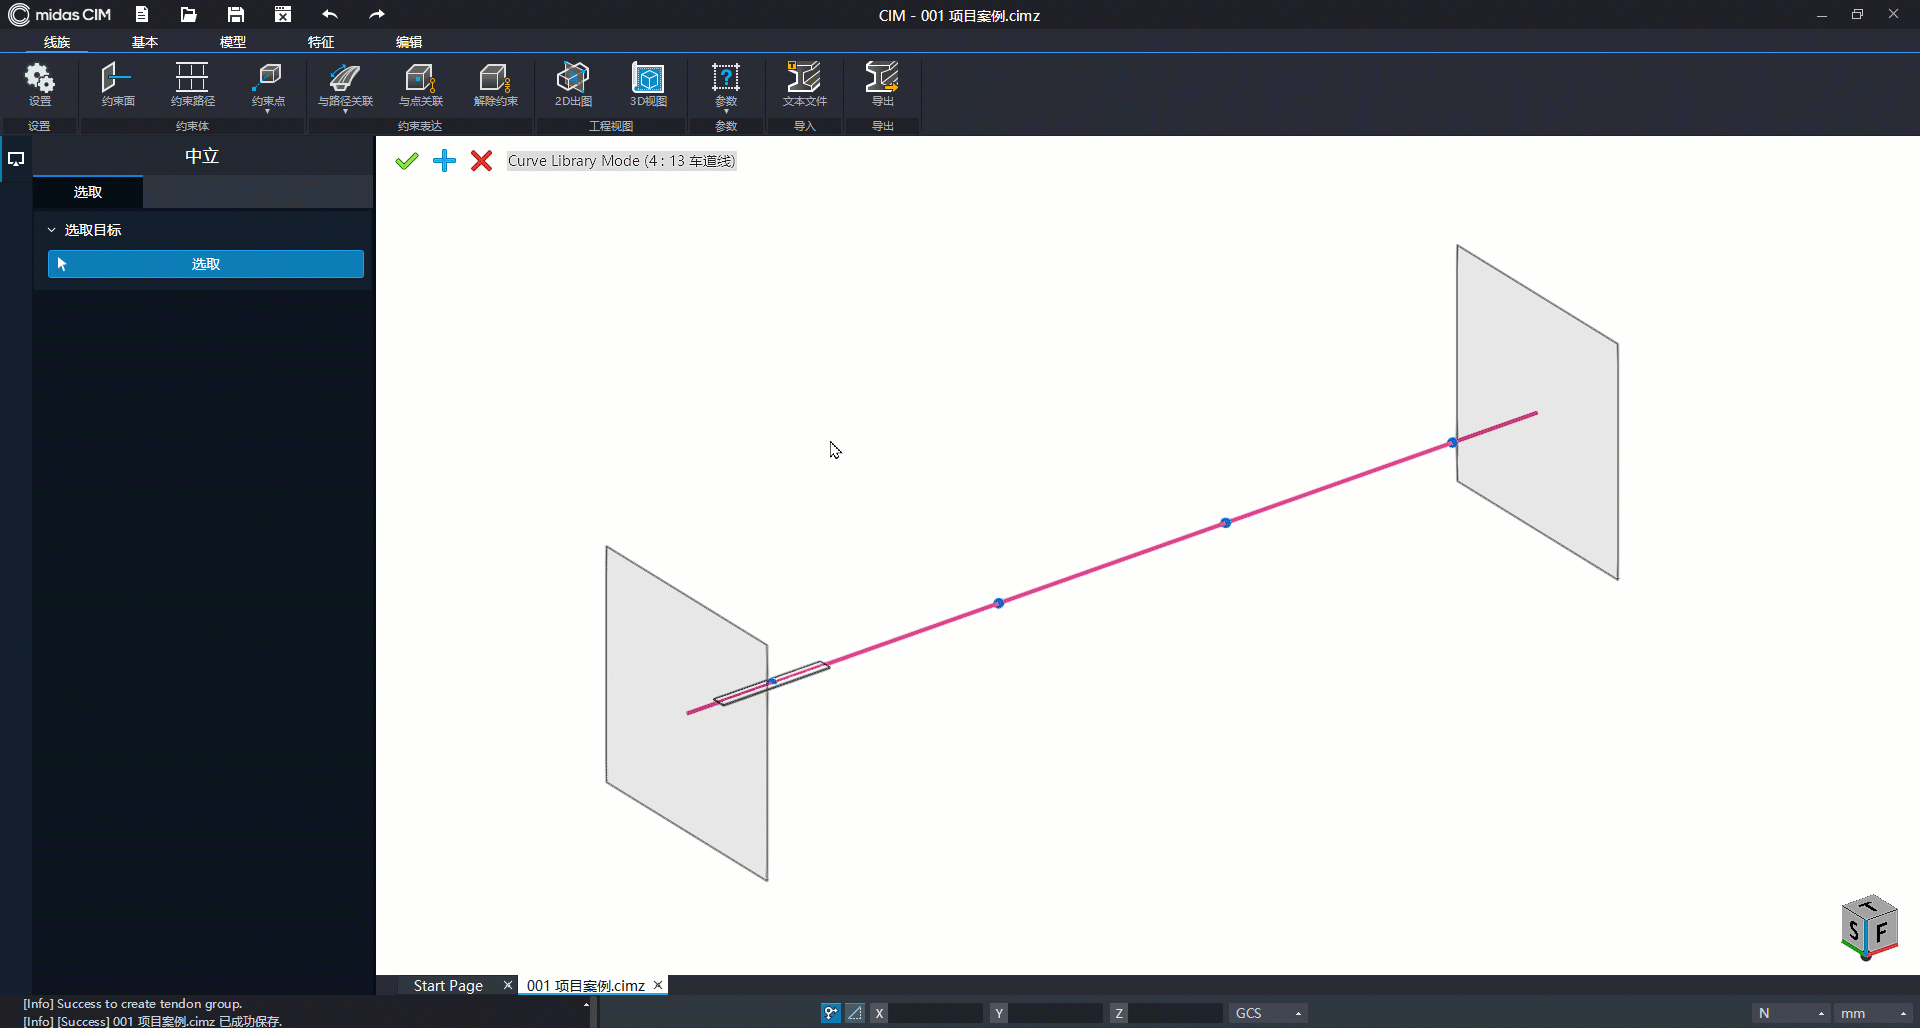Click the message panel icon in sidebar
Viewport: 1920px width, 1028px height.
(16, 159)
